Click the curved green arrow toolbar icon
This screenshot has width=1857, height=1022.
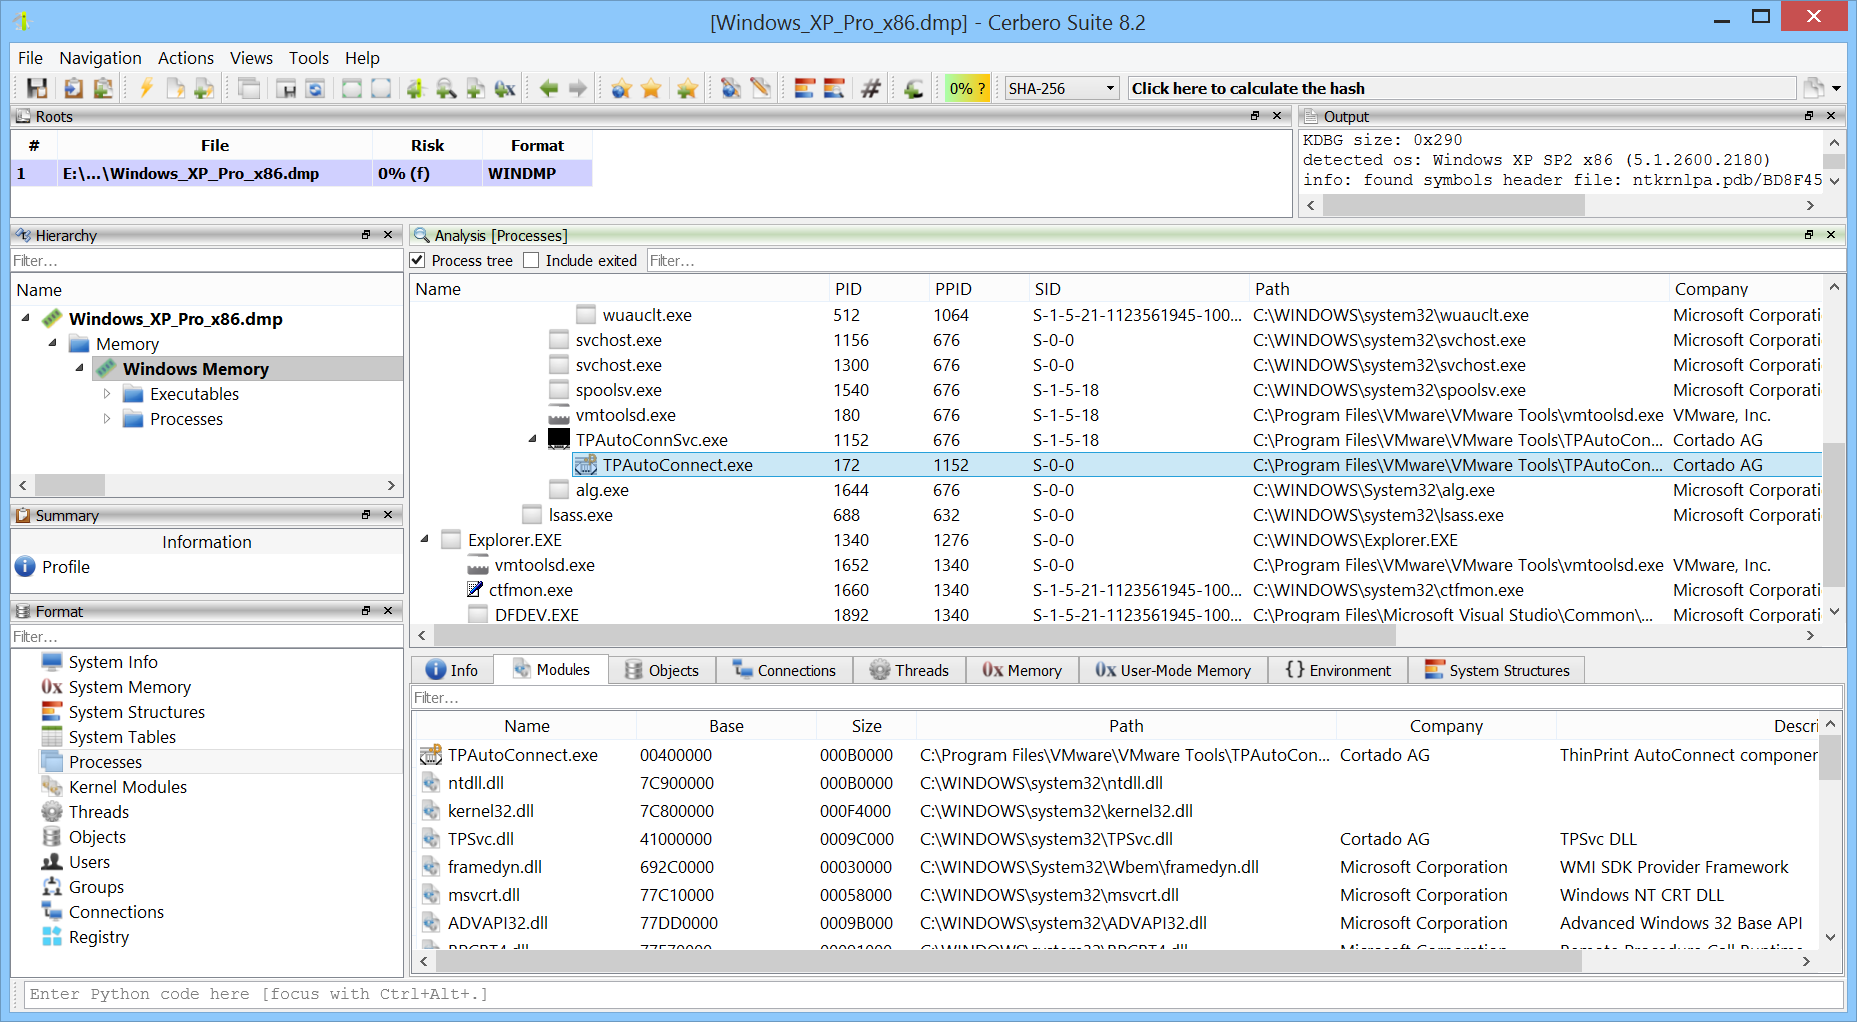(913, 88)
